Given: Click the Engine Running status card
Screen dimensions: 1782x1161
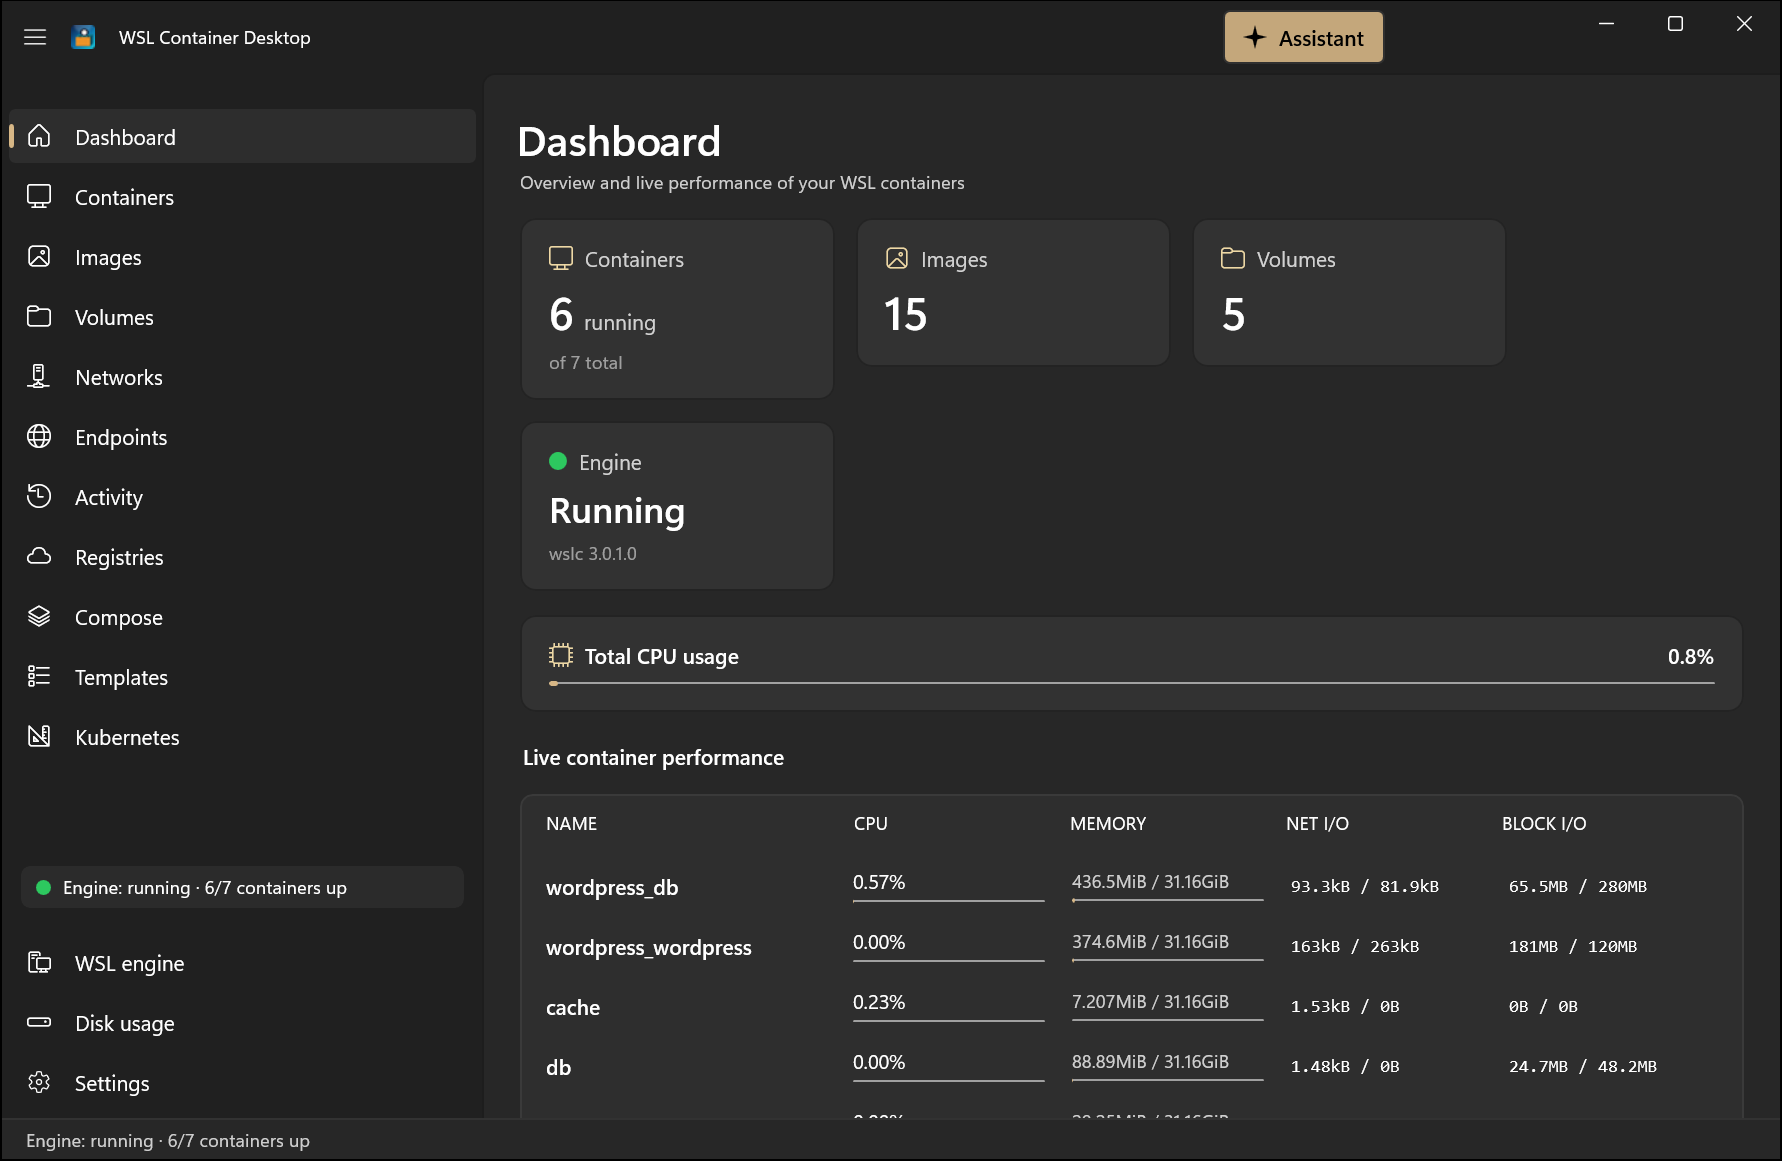Looking at the screenshot, I should pos(677,506).
